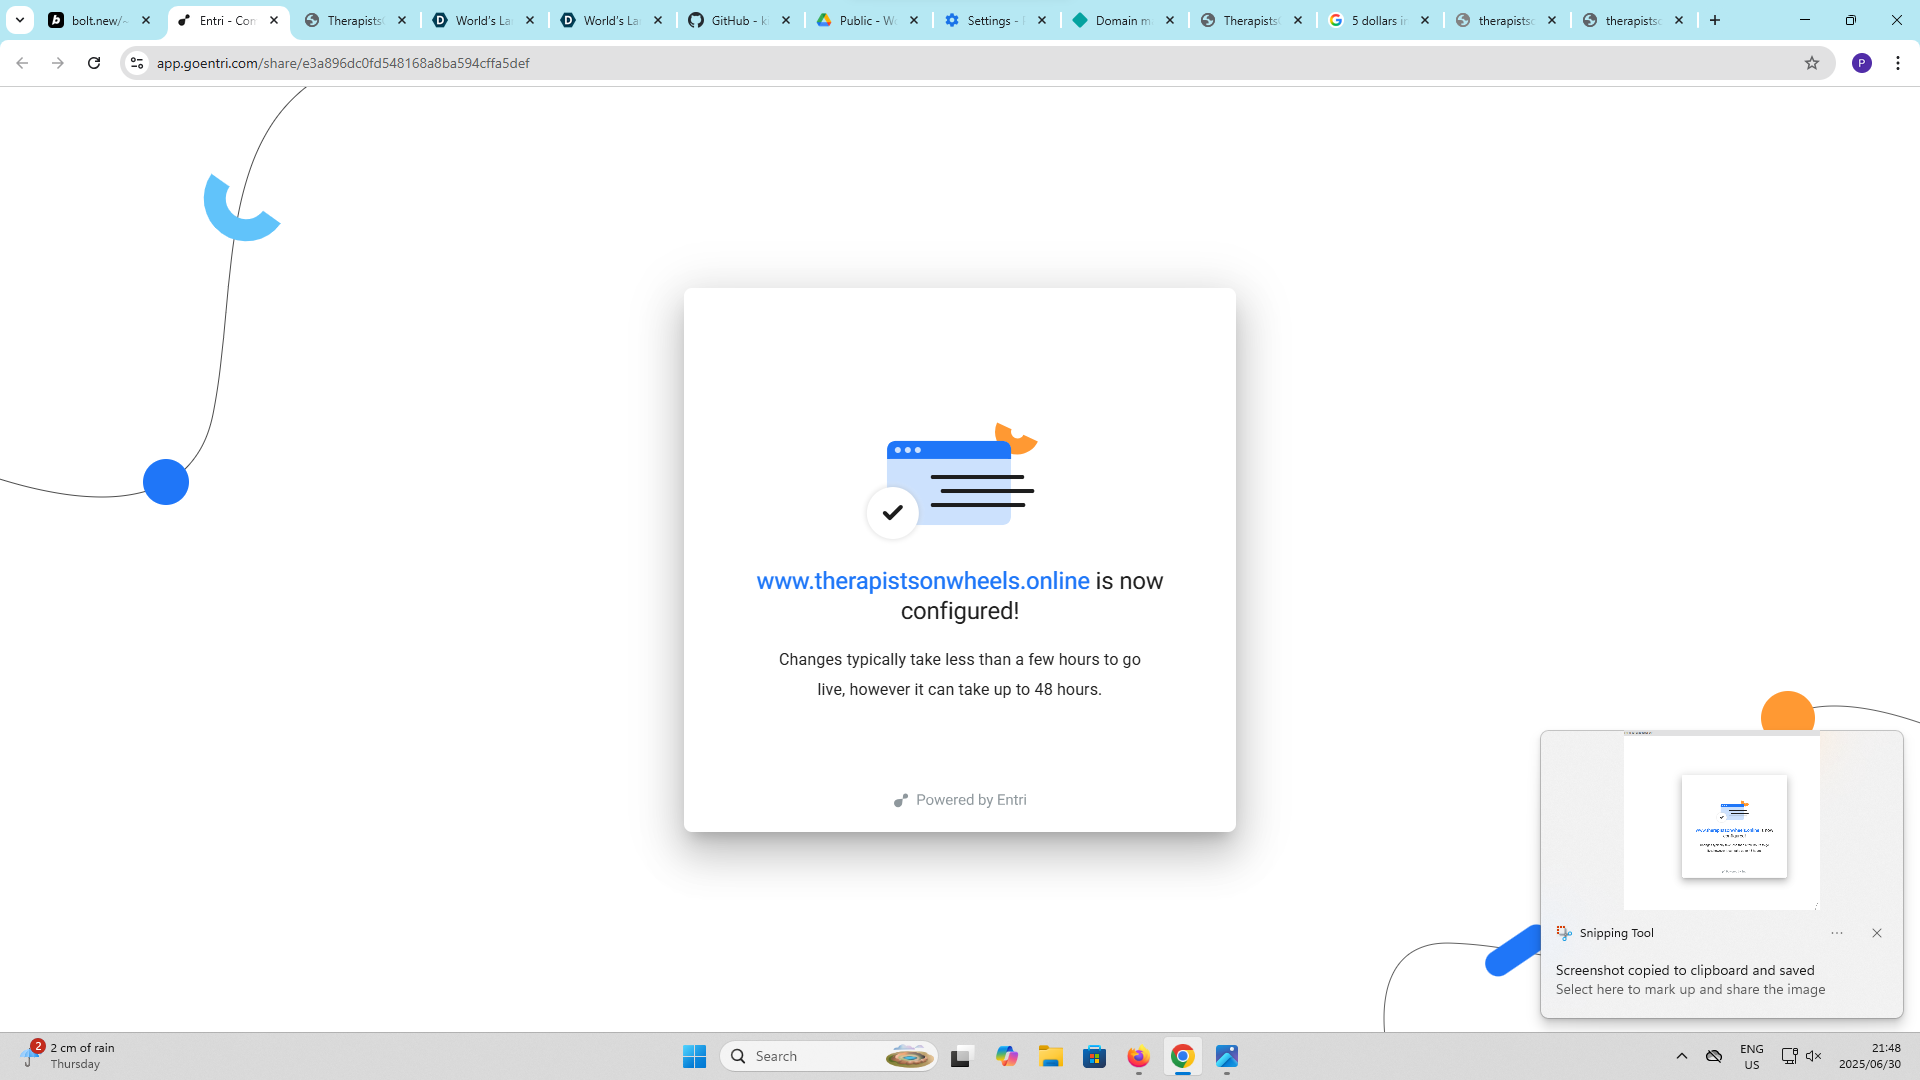Reload the current page
Screen dimensions: 1920x1080
94,63
